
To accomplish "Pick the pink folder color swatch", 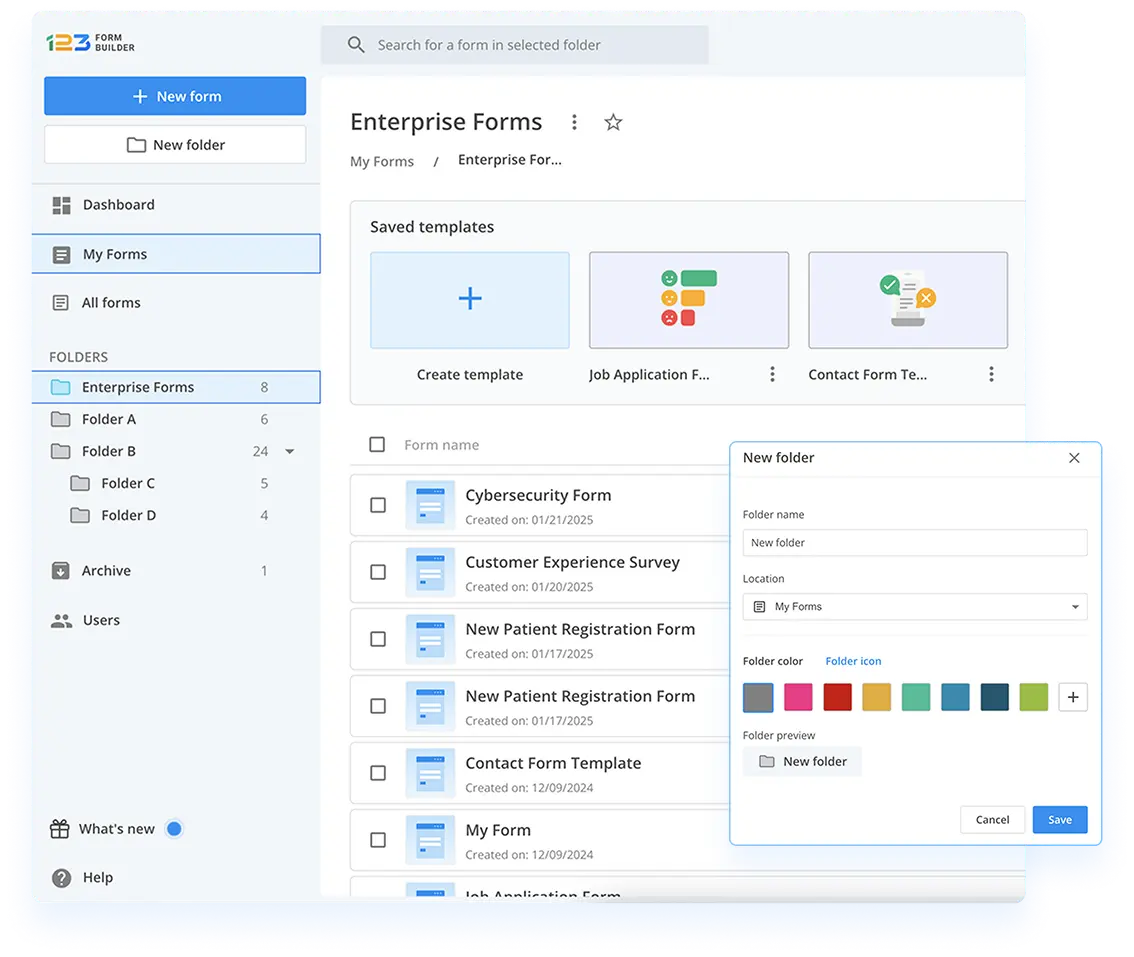I will [x=797, y=697].
